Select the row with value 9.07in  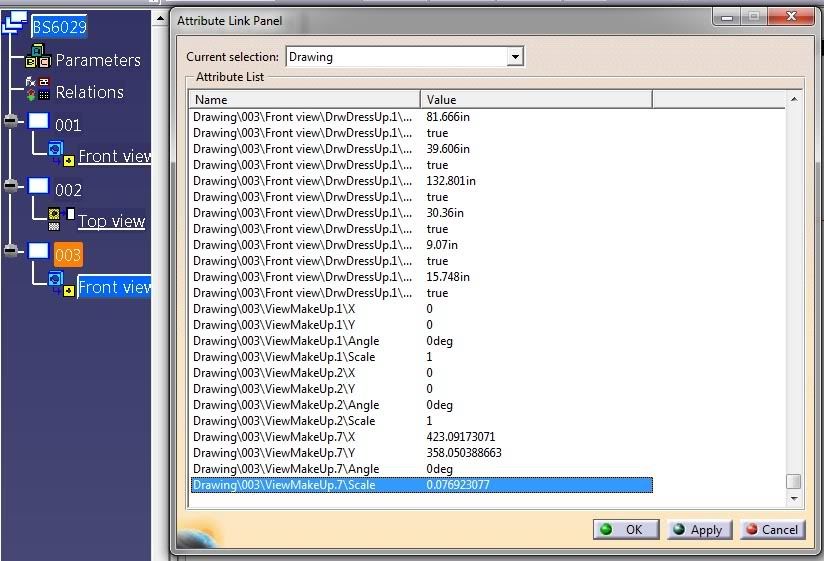[421, 245]
